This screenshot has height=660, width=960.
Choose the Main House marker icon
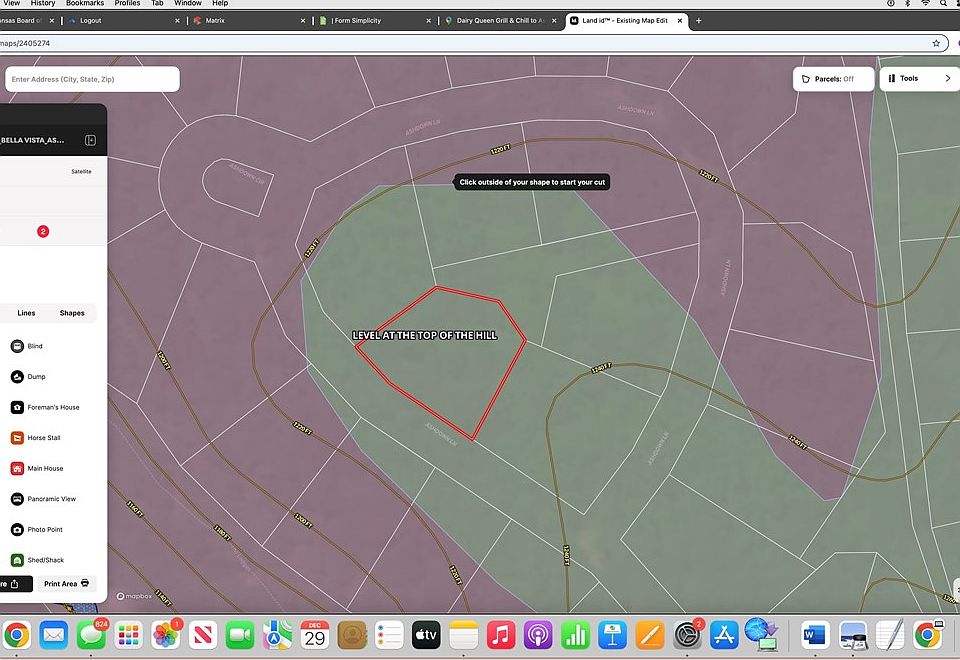pyautogui.click(x=17, y=468)
